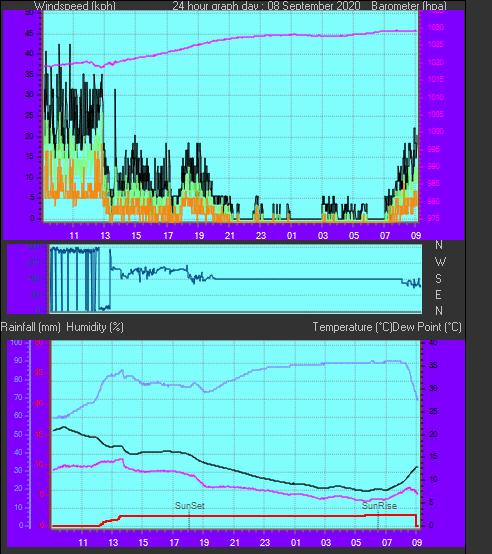
Task: Click the SunRise marker on temperature graph
Action: coord(379,506)
